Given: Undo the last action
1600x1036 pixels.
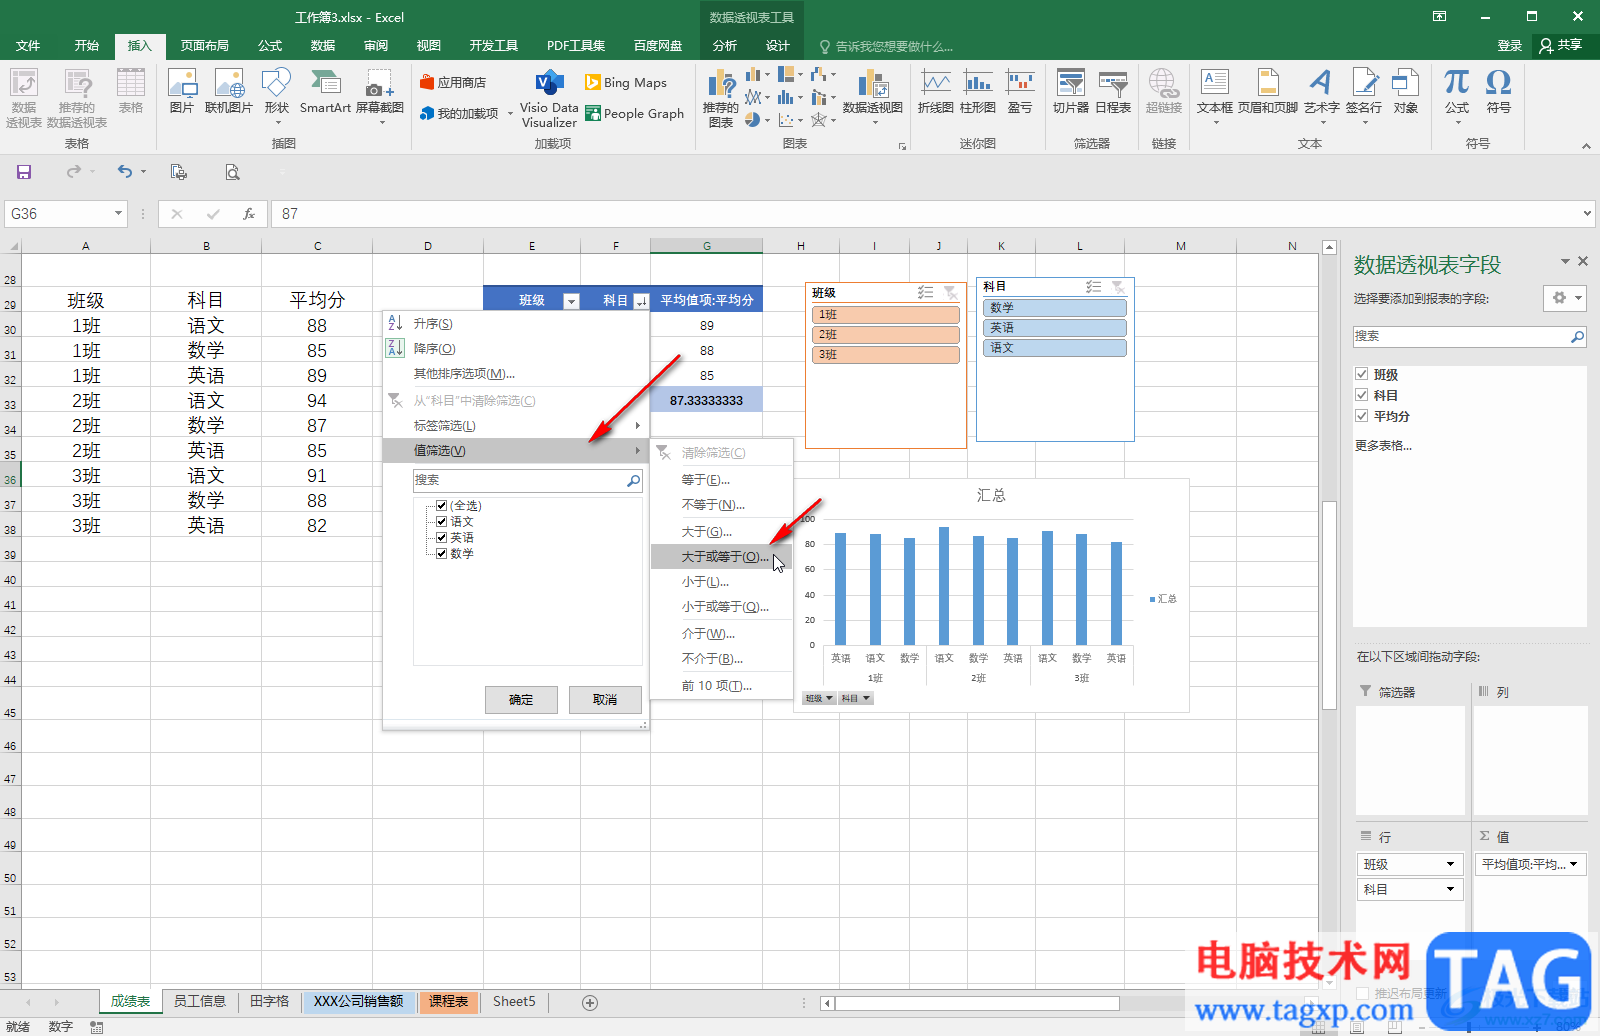Looking at the screenshot, I should pos(124,172).
